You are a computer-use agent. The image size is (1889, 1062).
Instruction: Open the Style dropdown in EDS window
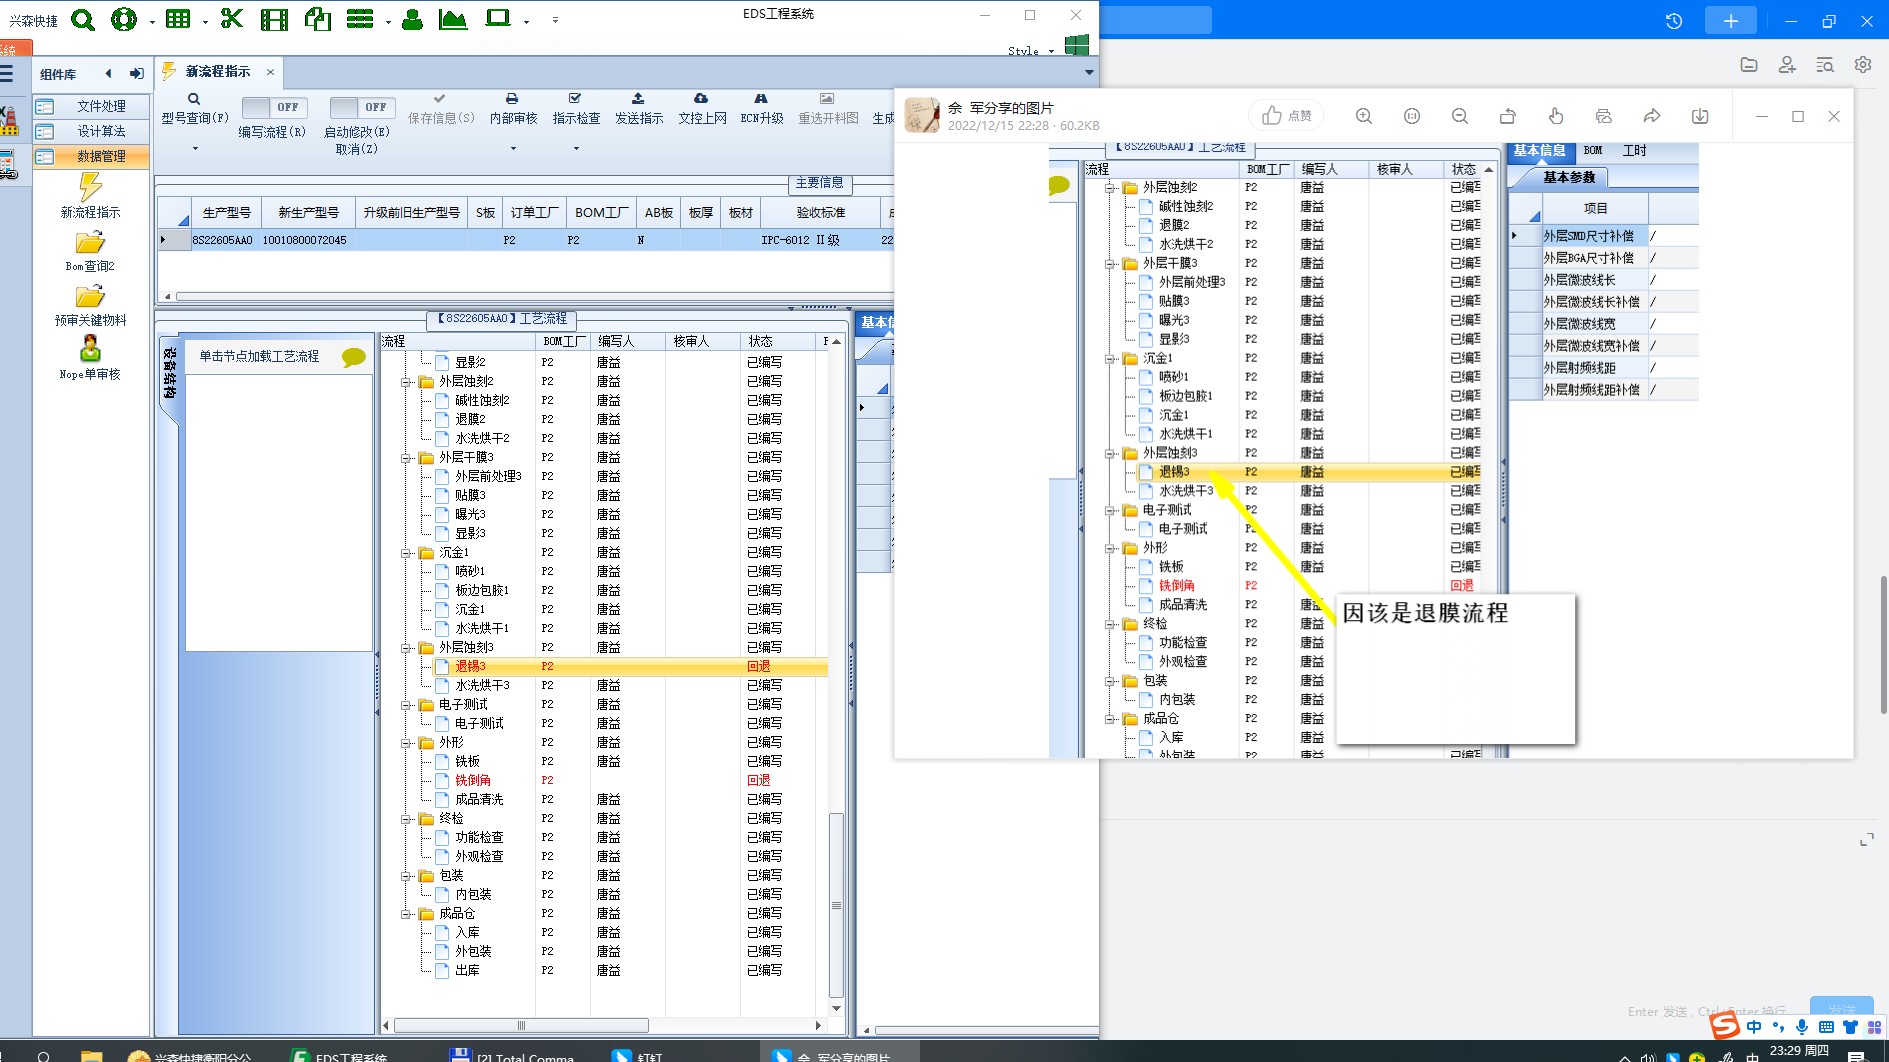[x=1031, y=51]
